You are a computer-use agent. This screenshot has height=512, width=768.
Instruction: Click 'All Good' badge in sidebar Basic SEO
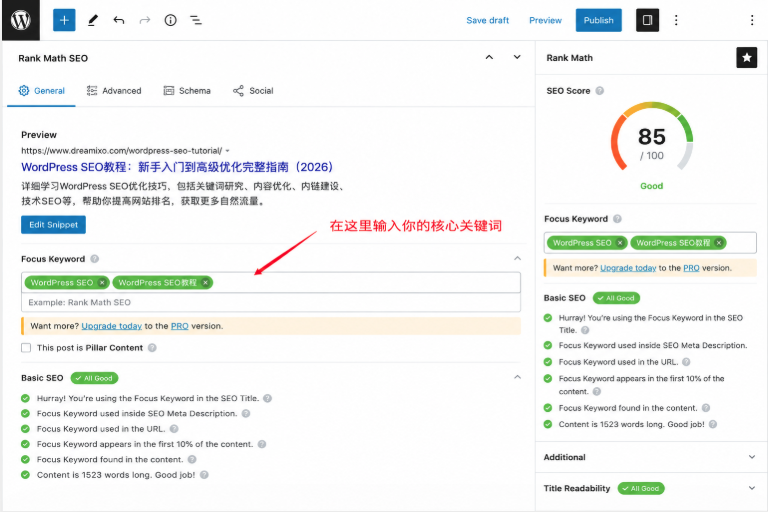(x=616, y=298)
